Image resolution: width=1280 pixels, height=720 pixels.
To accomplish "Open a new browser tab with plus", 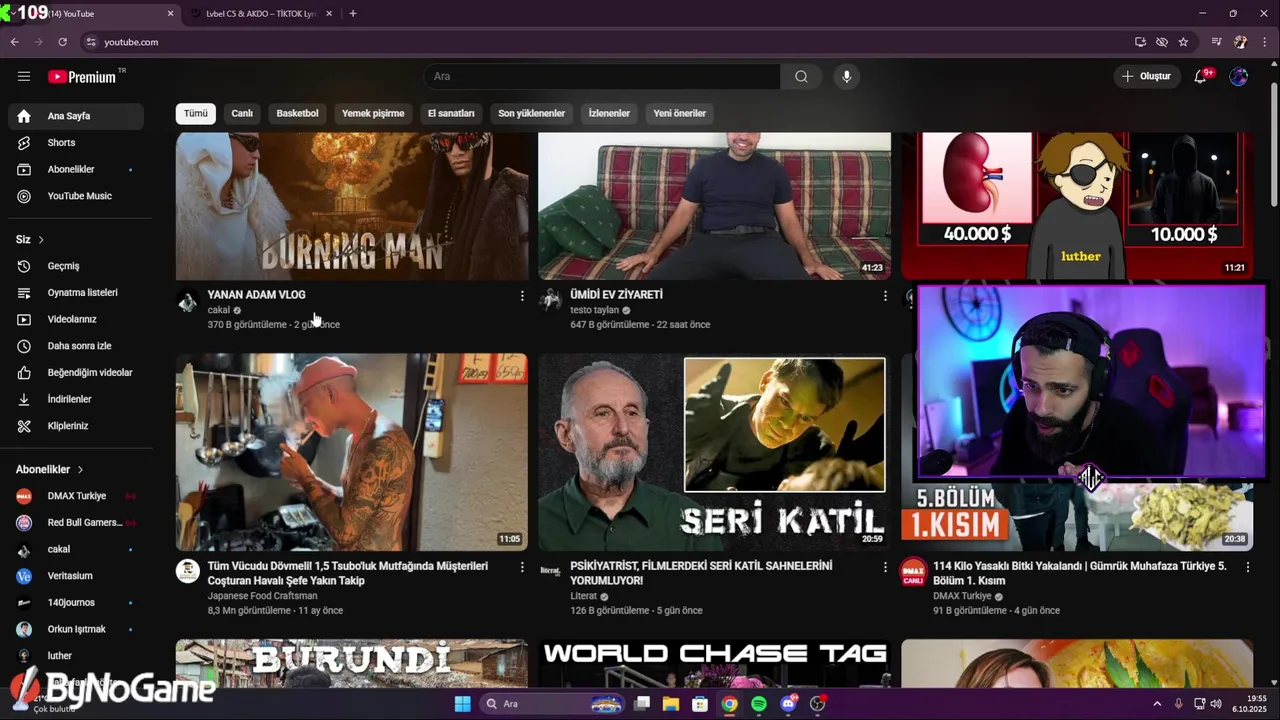I will click(x=352, y=13).
